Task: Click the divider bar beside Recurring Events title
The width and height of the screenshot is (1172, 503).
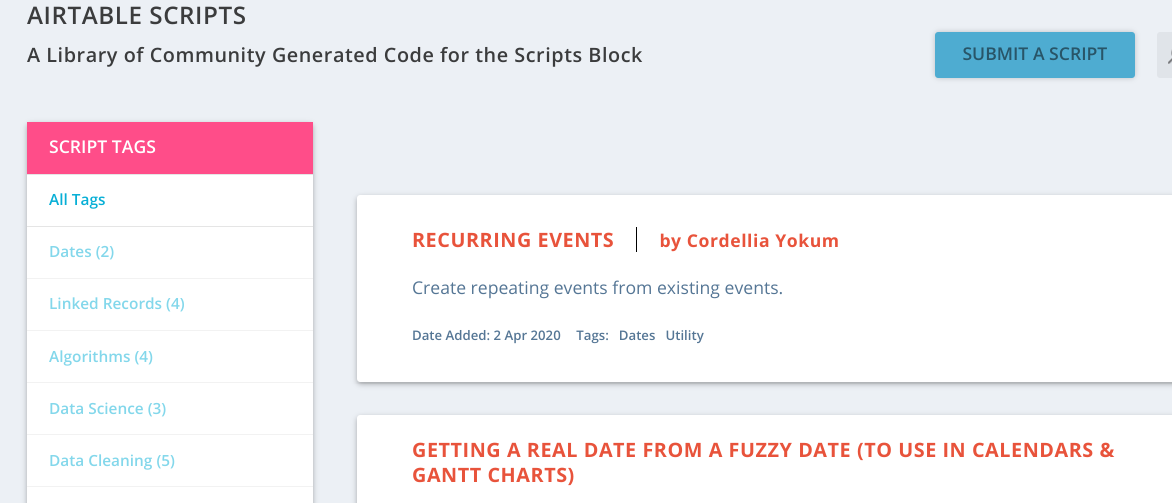Action: click(x=637, y=240)
